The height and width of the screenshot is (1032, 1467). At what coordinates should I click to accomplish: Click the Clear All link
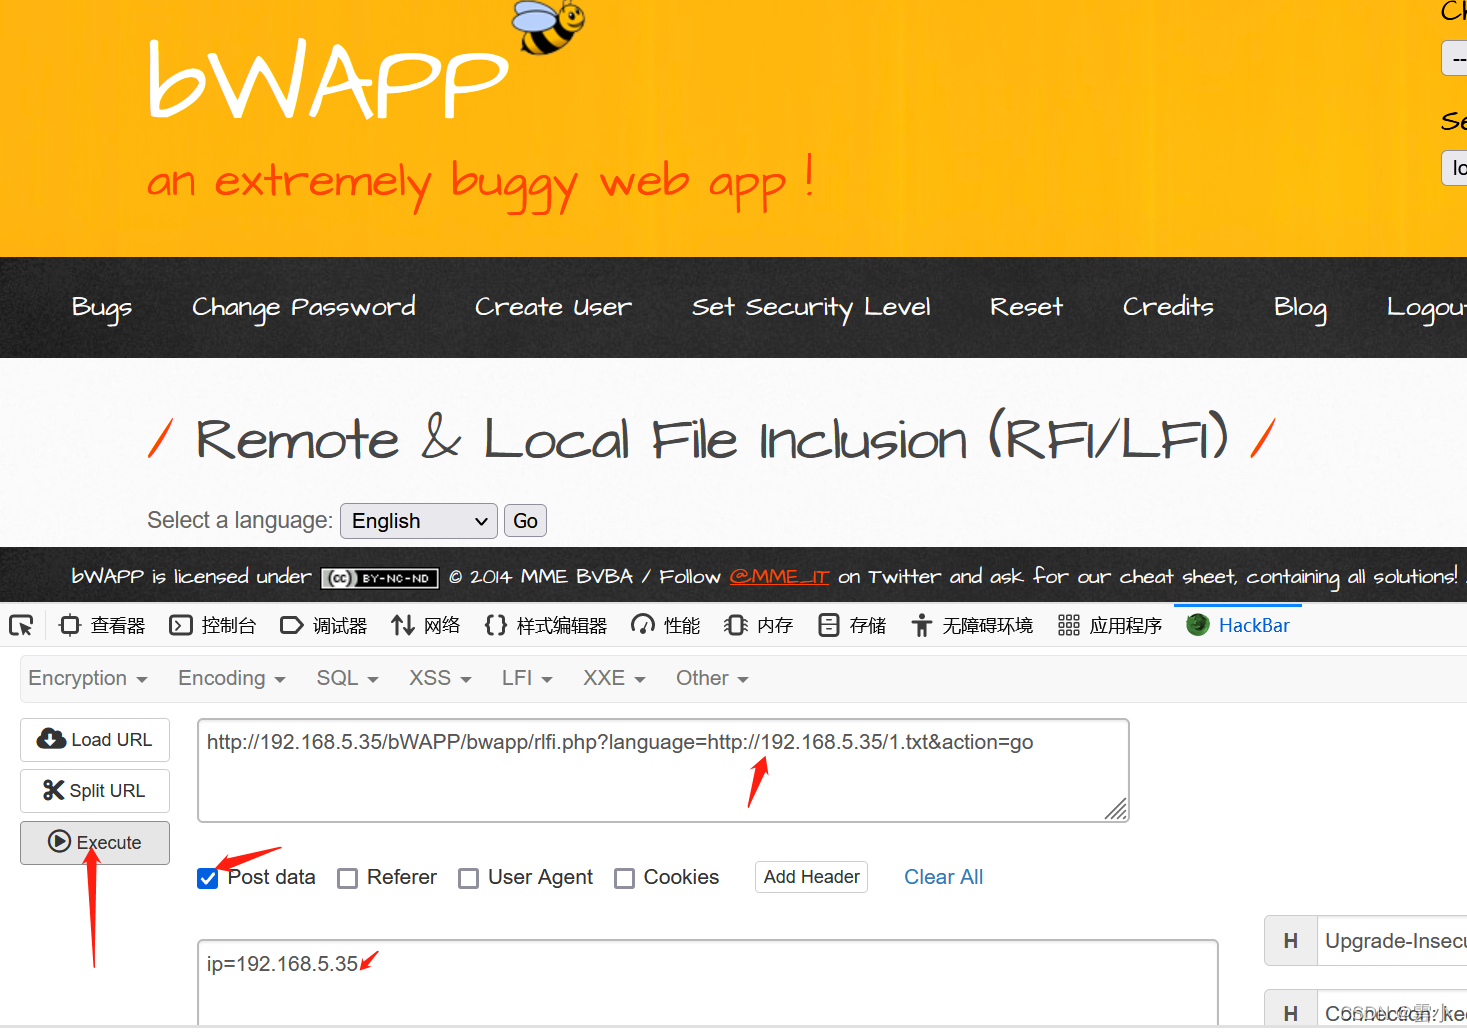click(943, 877)
